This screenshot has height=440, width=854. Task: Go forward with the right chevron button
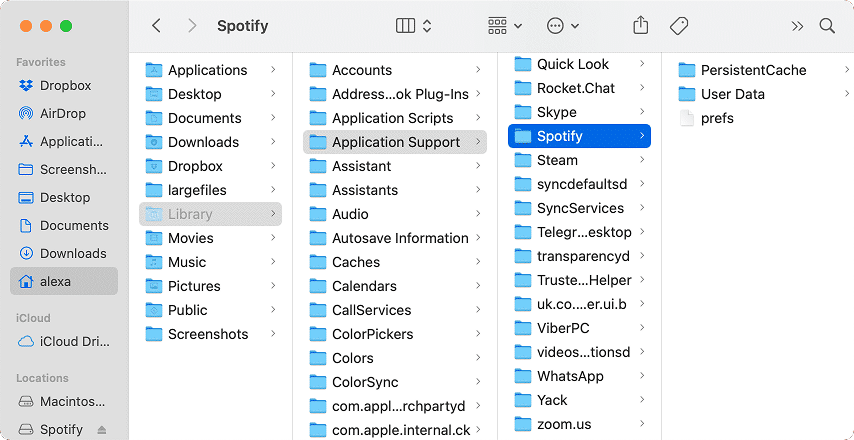point(192,26)
